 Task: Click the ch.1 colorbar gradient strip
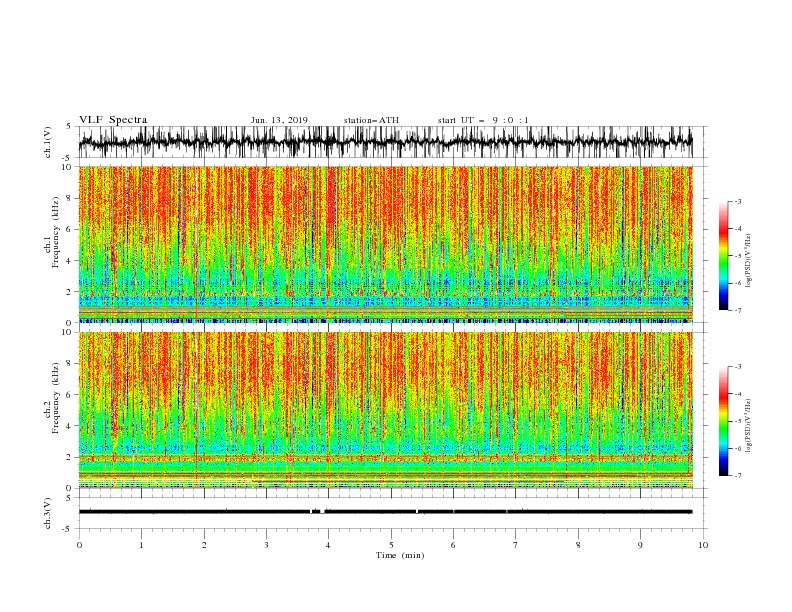pos(723,255)
